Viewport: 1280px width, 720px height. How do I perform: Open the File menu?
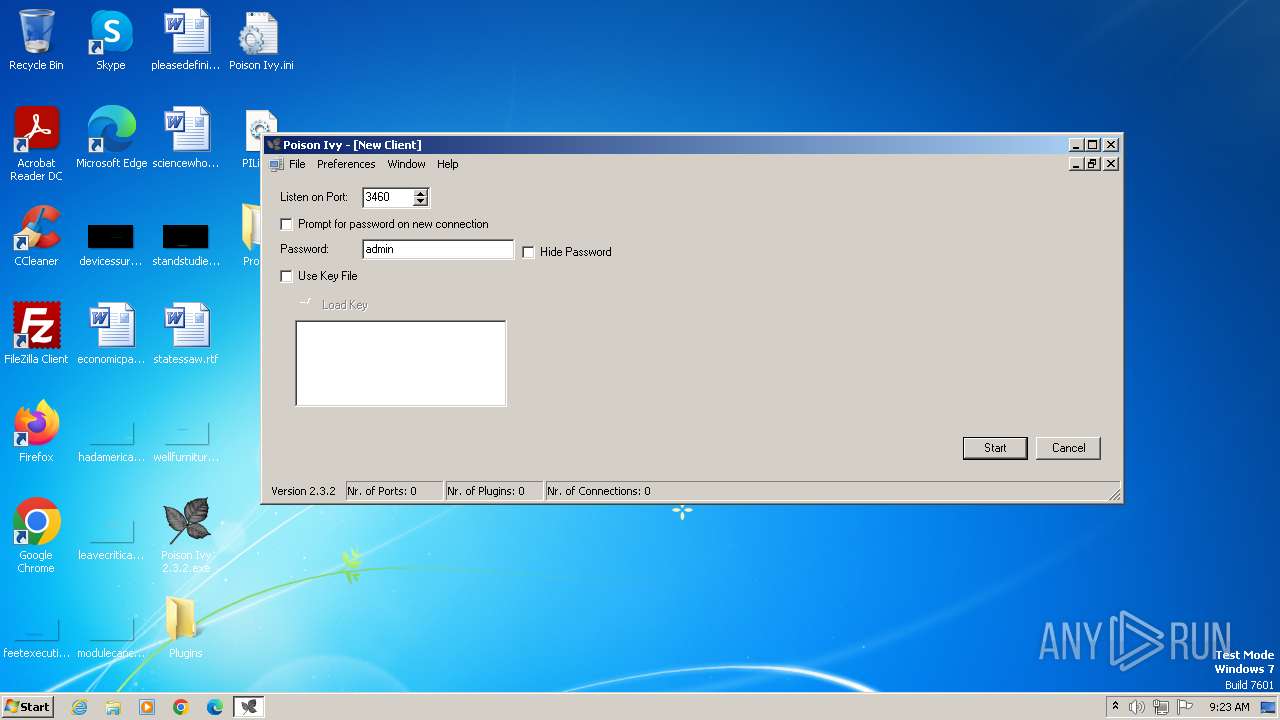pyautogui.click(x=297, y=164)
